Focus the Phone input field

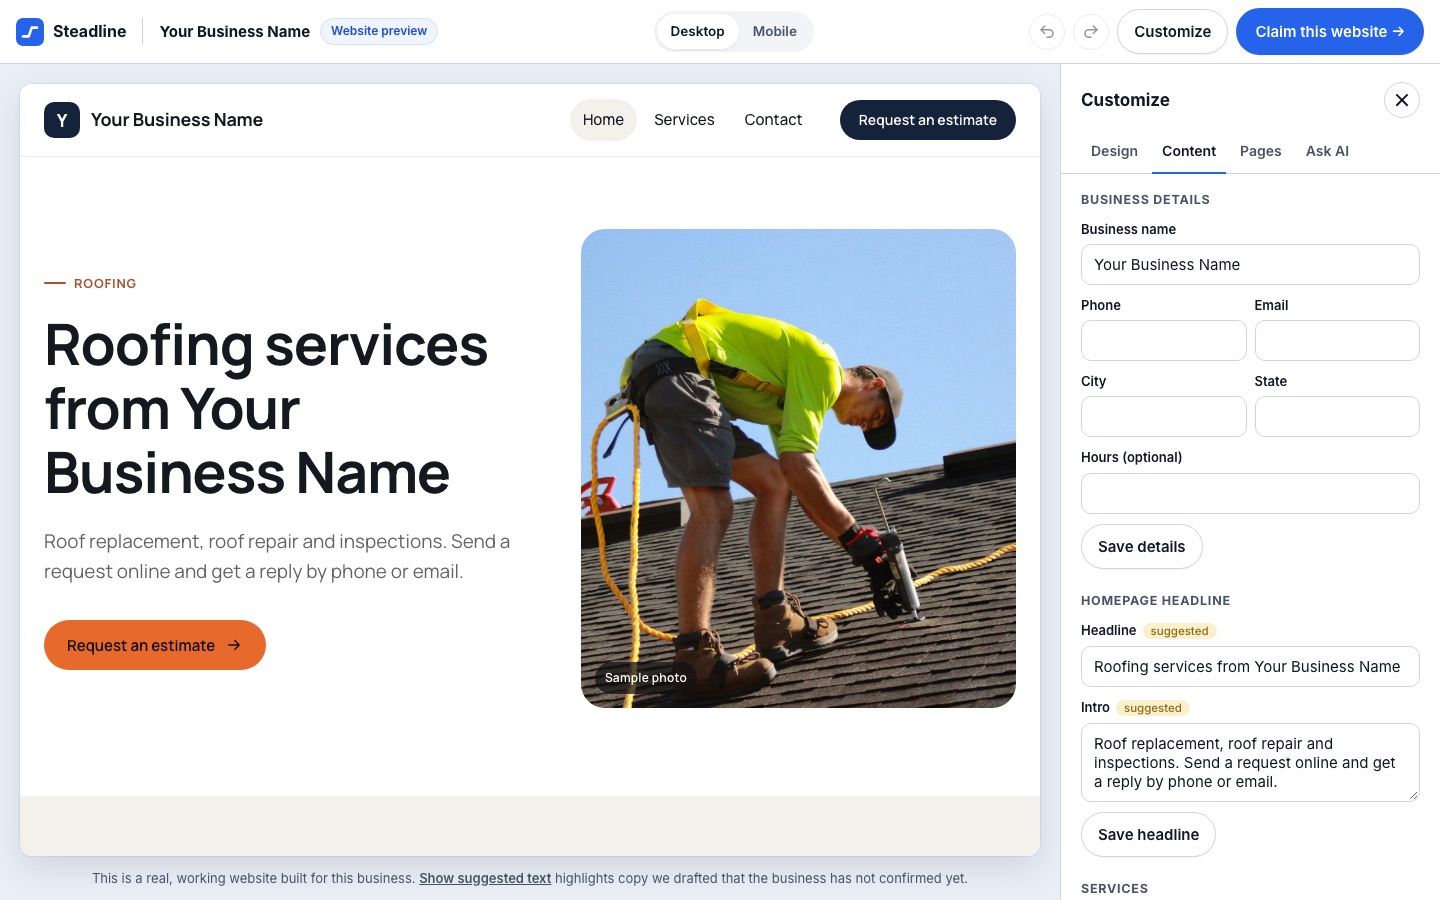1164,341
